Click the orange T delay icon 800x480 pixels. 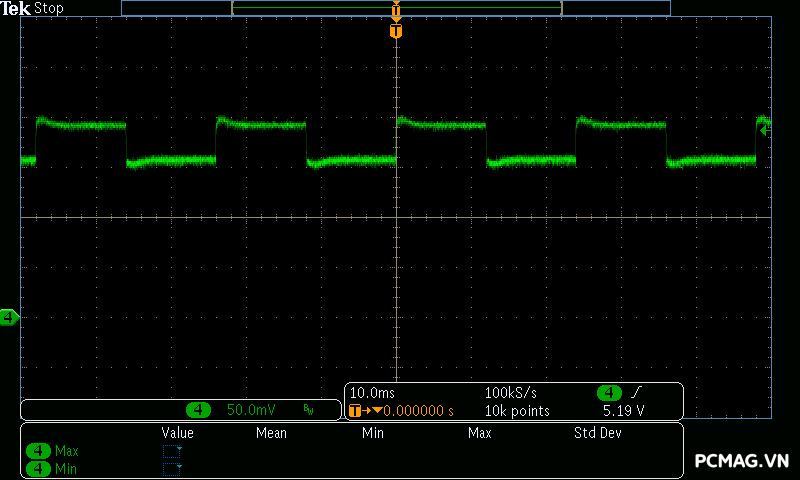(x=355, y=410)
